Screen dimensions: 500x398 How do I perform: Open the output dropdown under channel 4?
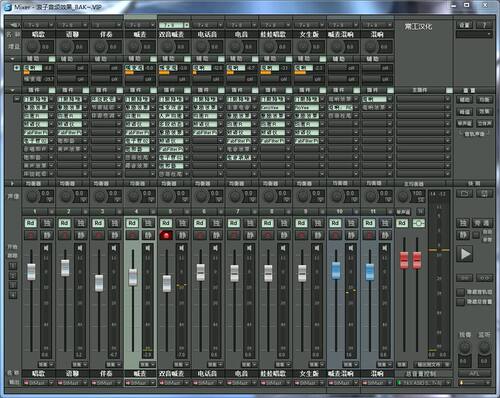click(x=140, y=383)
